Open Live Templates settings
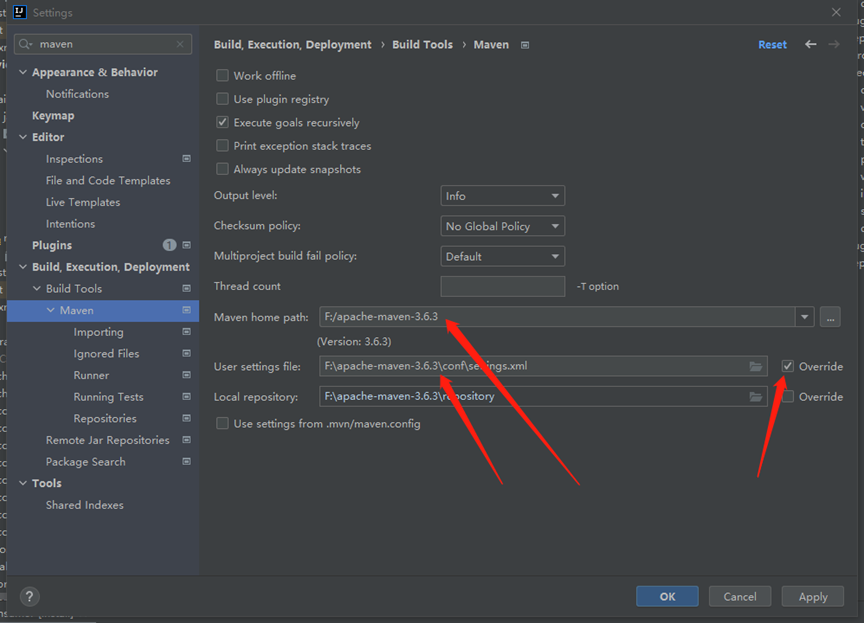The width and height of the screenshot is (864, 623). 83,202
